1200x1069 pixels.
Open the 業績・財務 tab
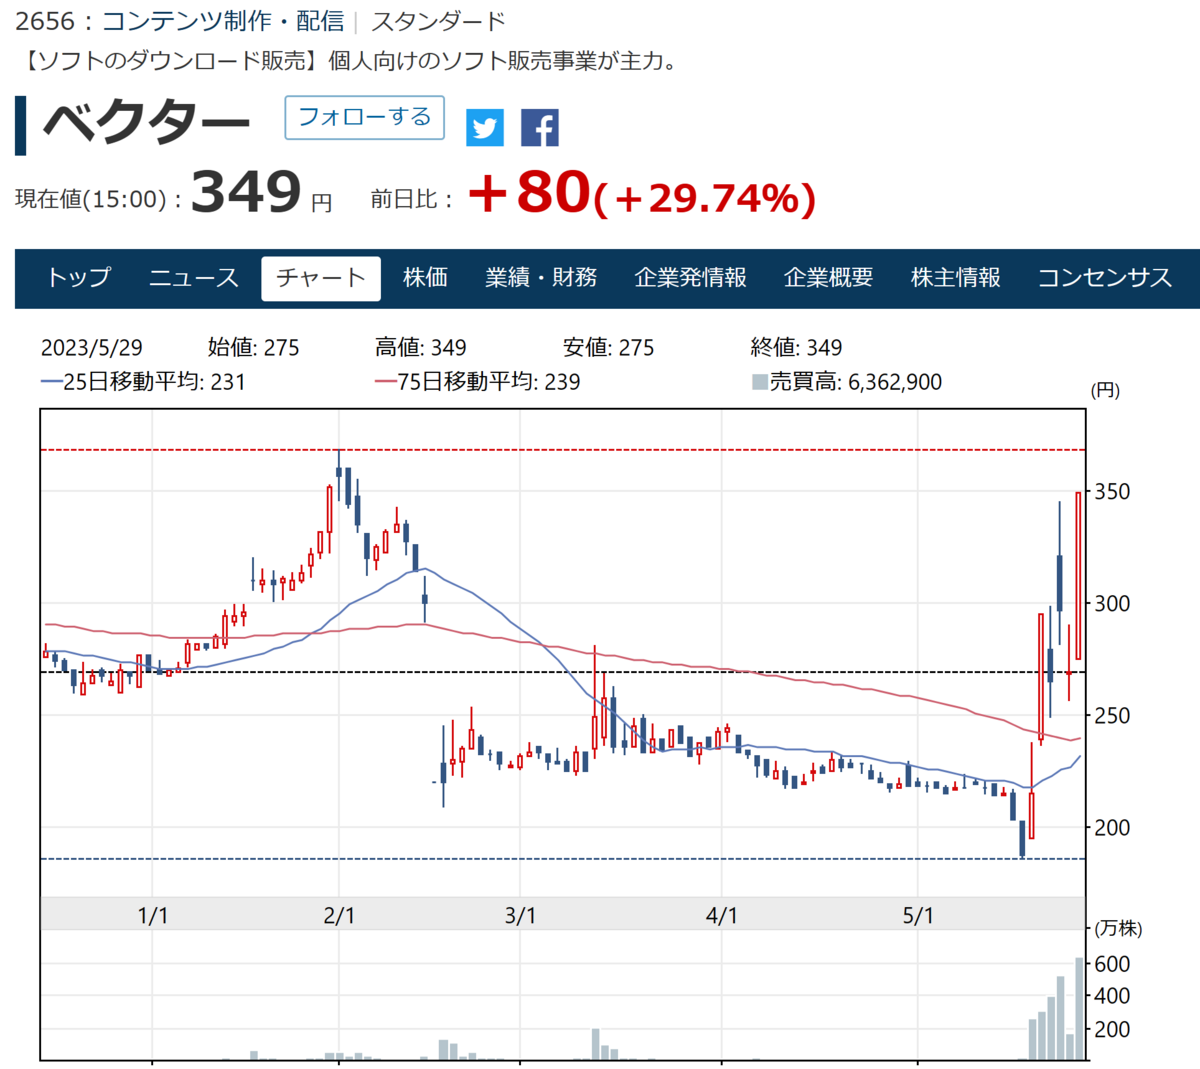point(541,278)
